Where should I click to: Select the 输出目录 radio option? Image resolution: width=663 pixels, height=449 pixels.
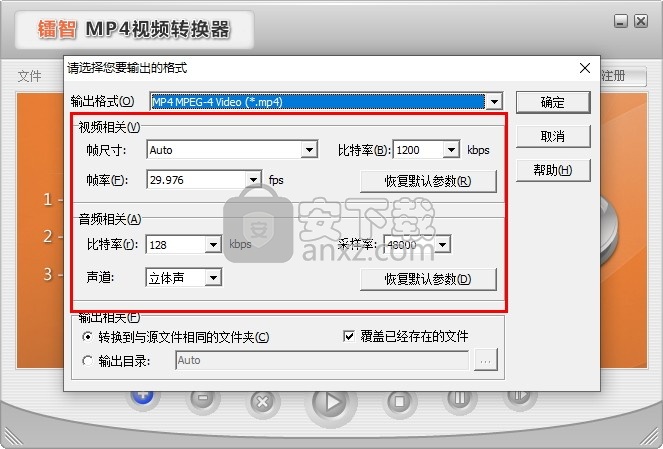click(x=116, y=361)
